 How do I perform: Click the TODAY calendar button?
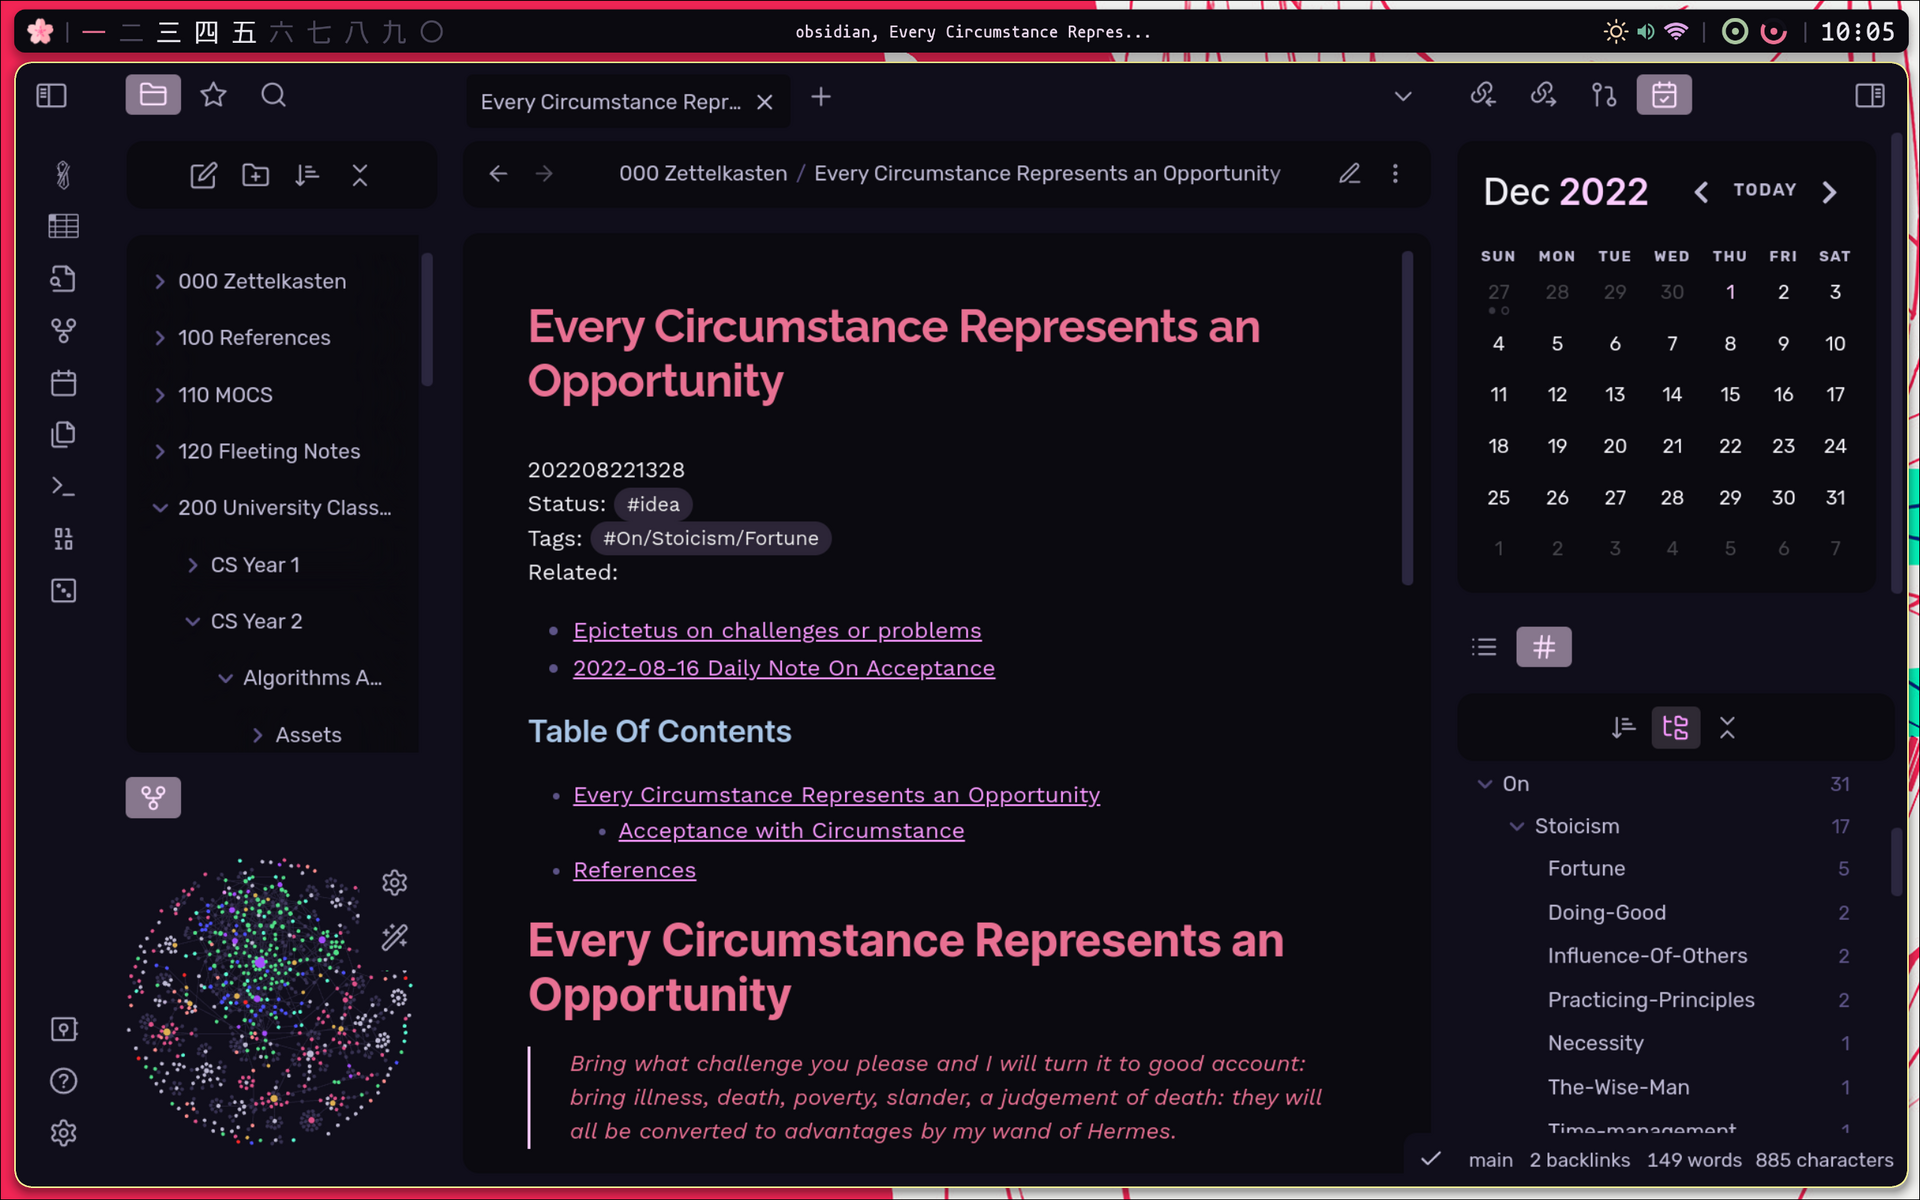[1764, 190]
